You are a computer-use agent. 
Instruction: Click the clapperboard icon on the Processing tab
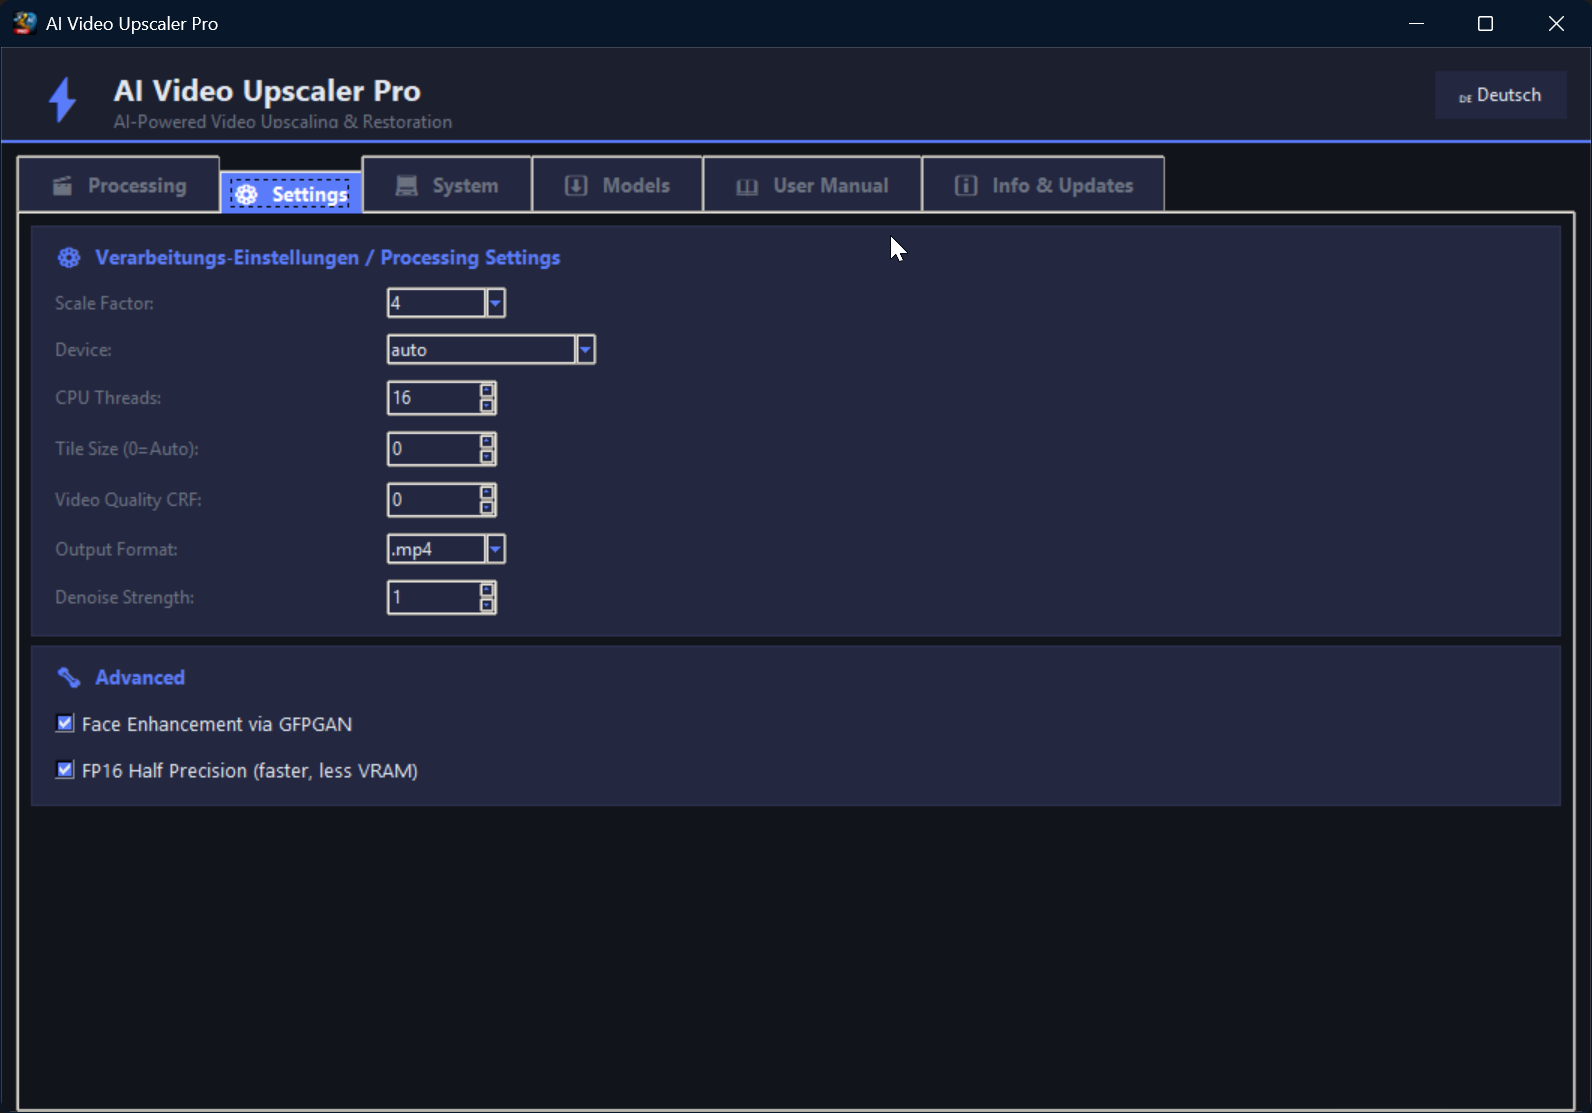click(x=62, y=185)
